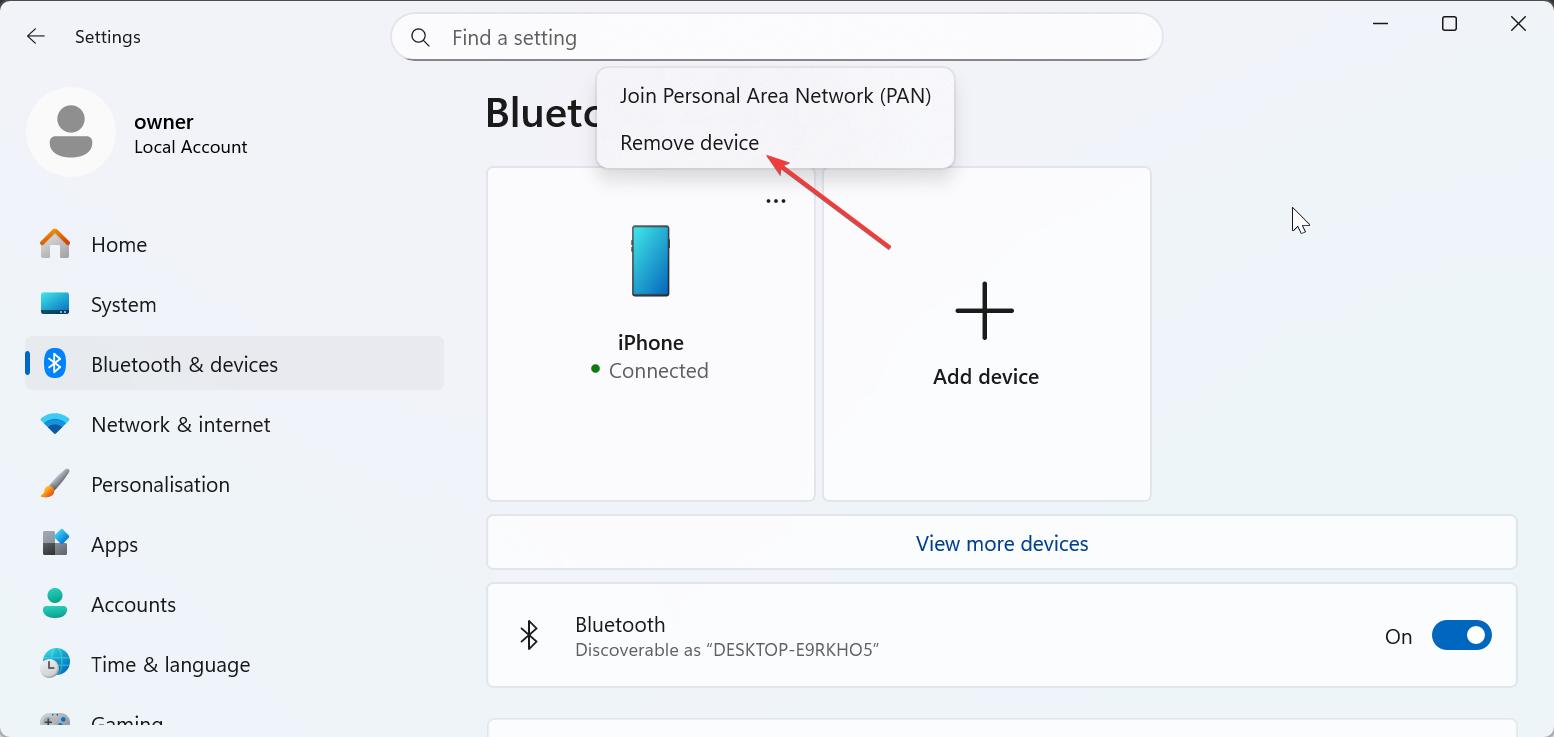The image size is (1554, 737).
Task: Turn off the Bluetooth toggle
Action: 1461,636
